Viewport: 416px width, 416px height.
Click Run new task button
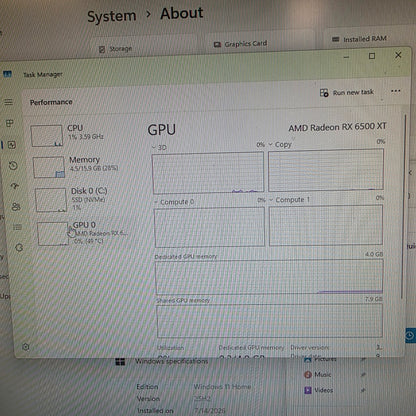pyautogui.click(x=347, y=92)
